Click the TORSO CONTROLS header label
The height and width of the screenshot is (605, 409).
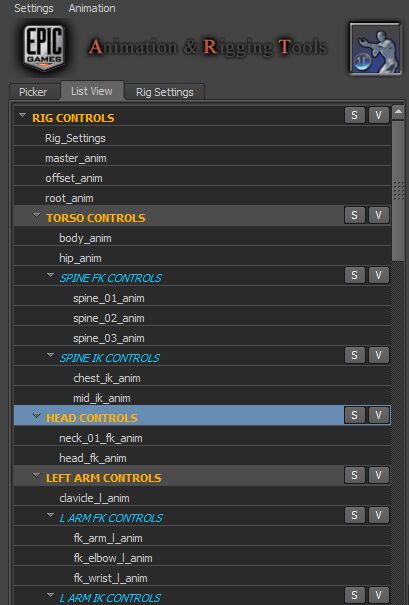pyautogui.click(x=96, y=218)
